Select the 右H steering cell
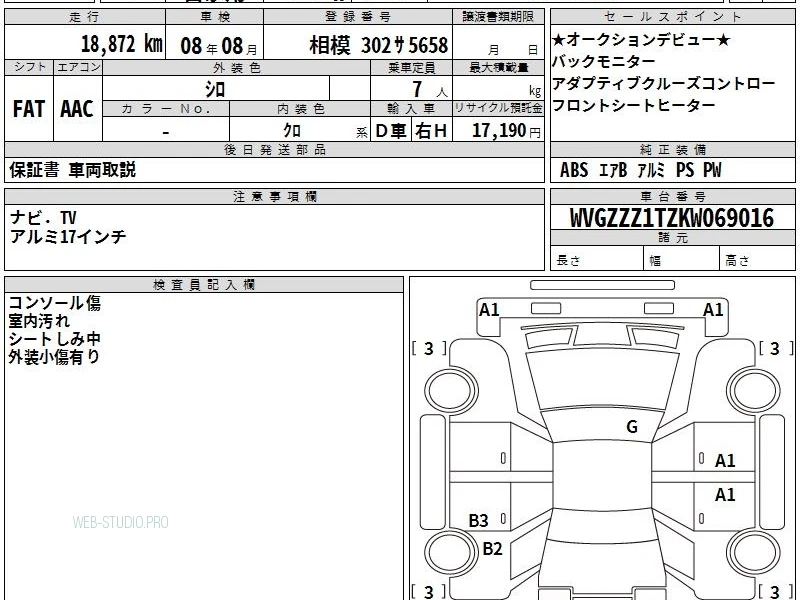Viewport: 800px width, 600px height. [431, 131]
